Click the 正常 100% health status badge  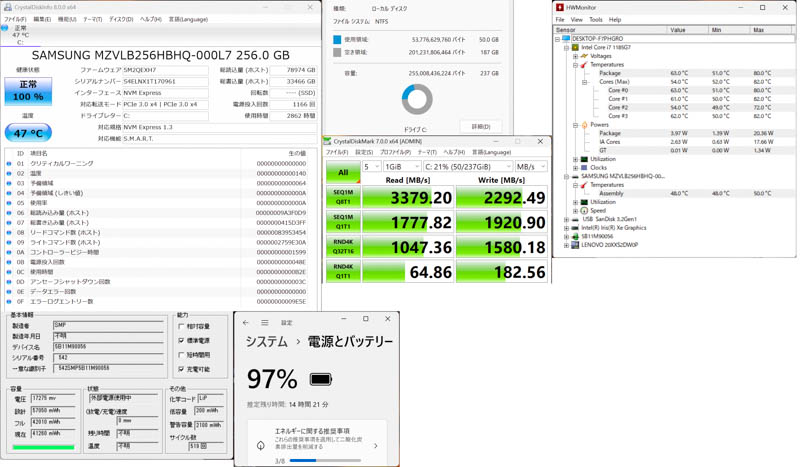pyautogui.click(x=28, y=91)
